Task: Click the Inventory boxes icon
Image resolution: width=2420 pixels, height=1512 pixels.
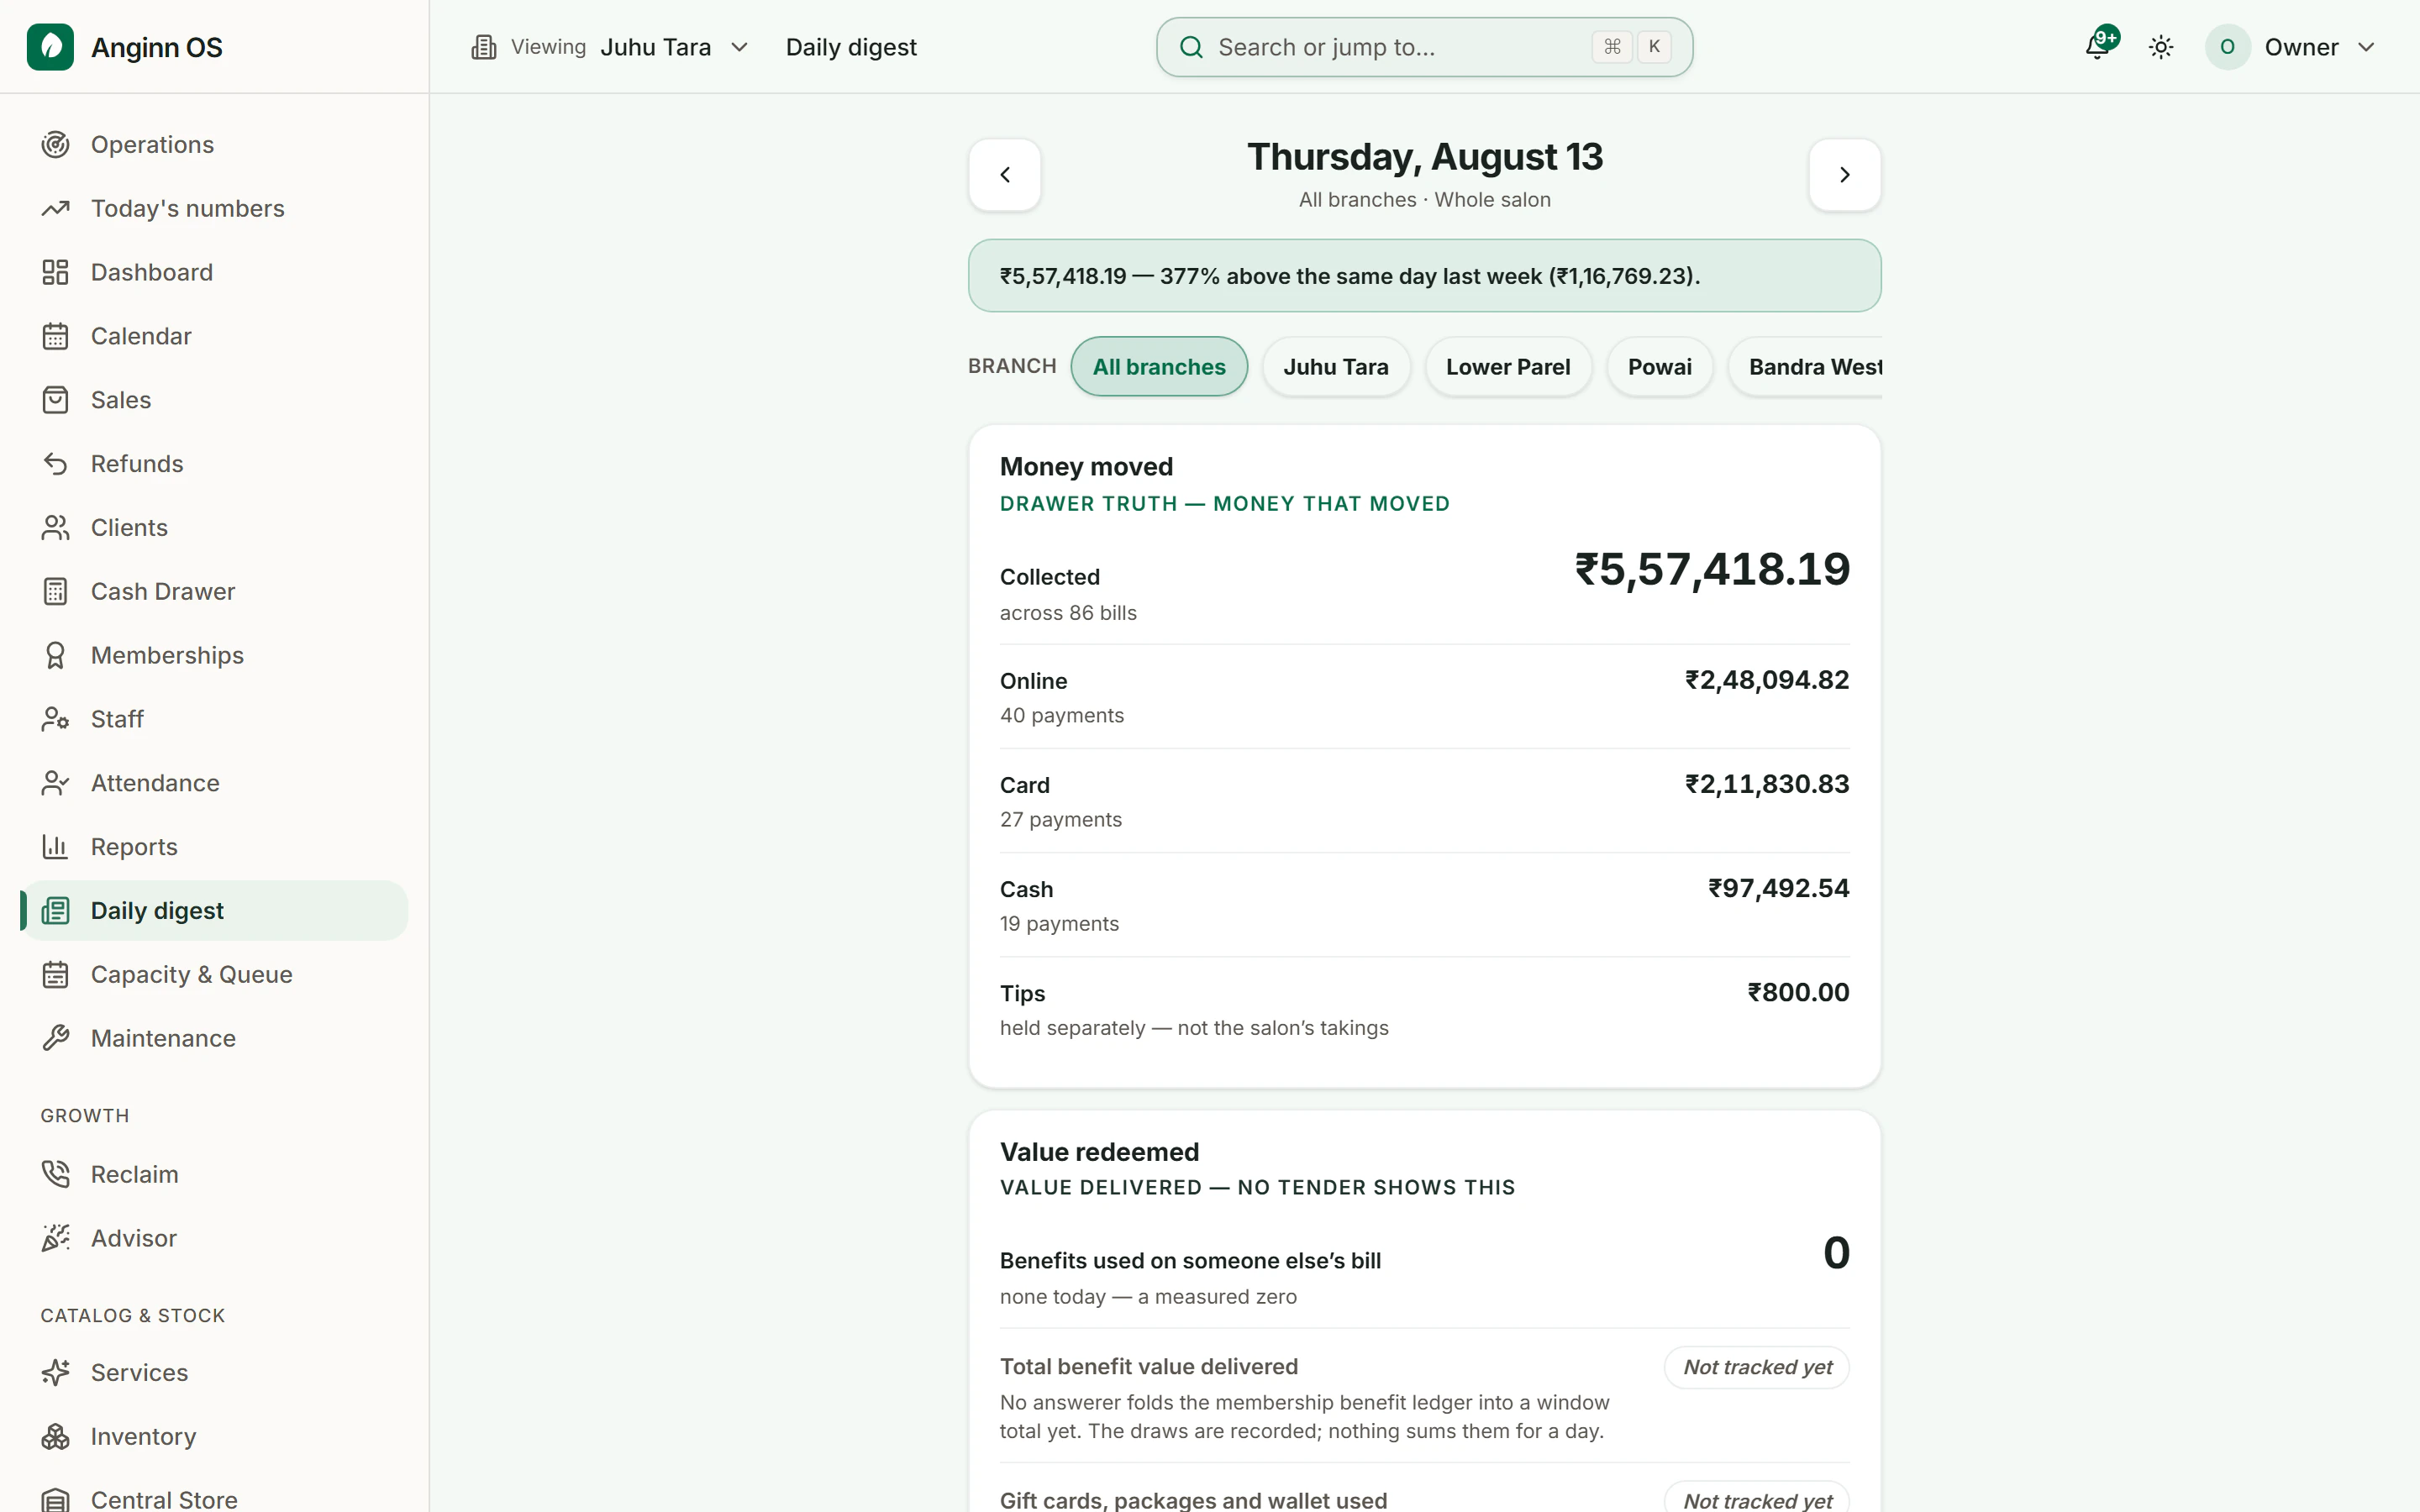Action: tap(56, 1437)
